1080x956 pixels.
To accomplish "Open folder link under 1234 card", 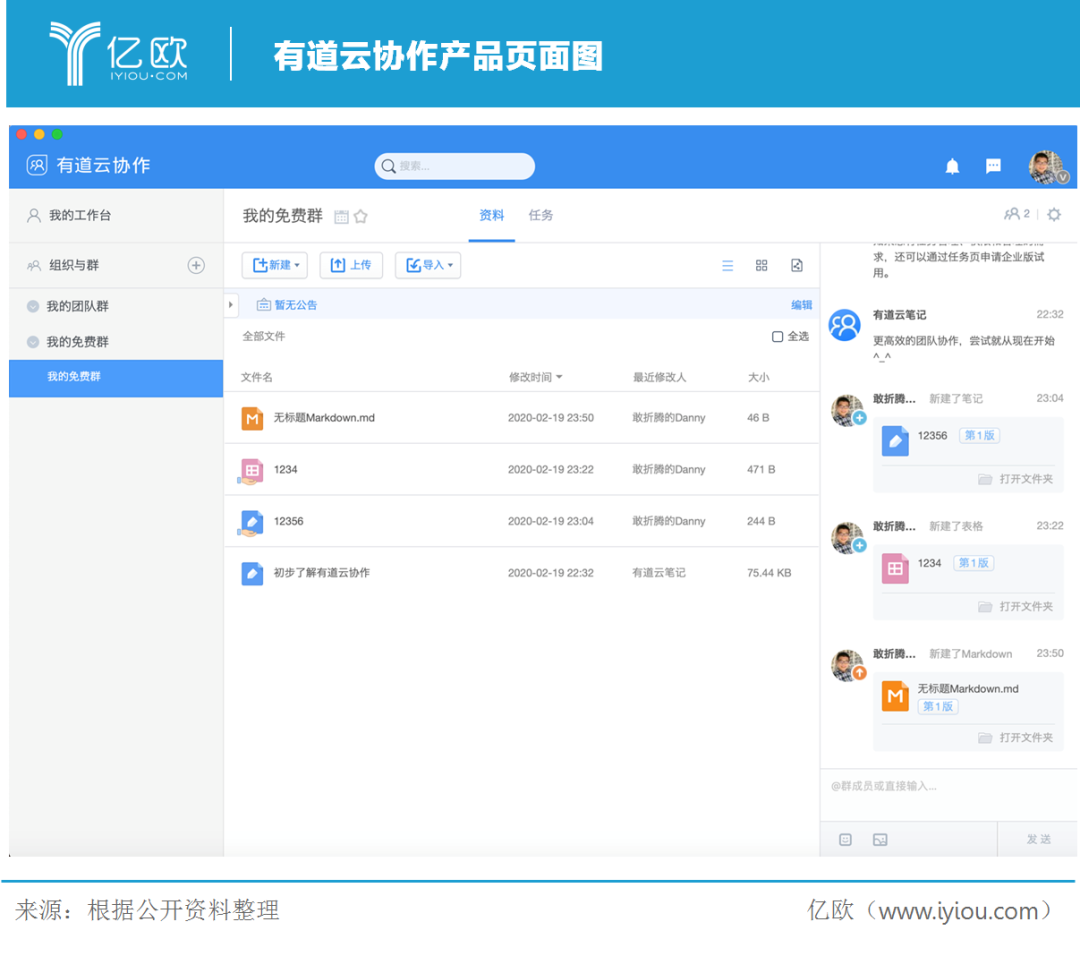I will click(1016, 607).
